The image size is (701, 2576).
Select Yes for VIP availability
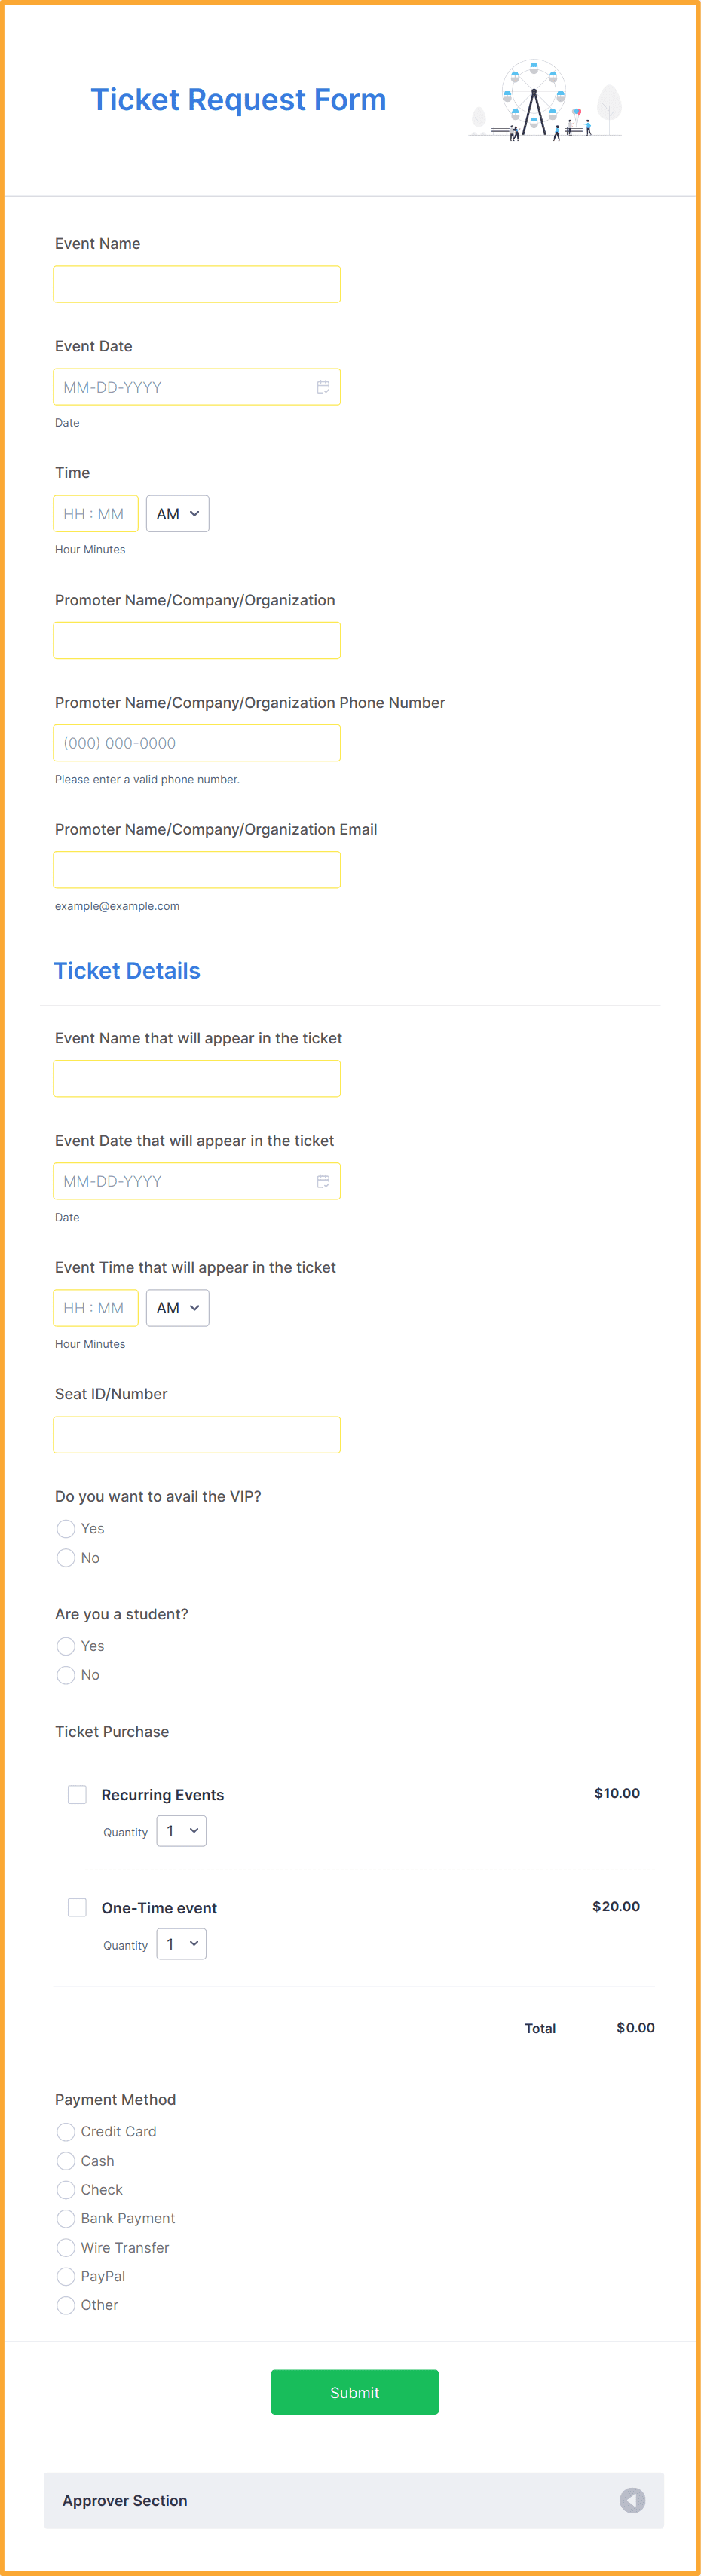click(x=65, y=1528)
